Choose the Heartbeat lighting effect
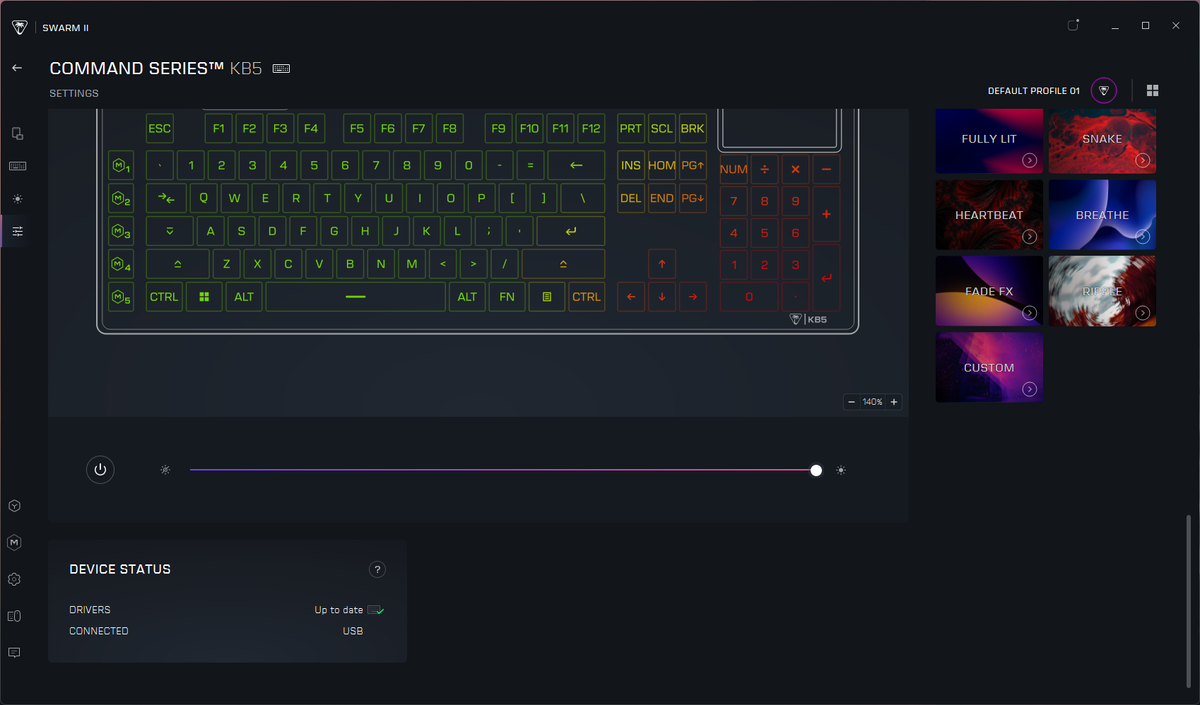Viewport: 1200px width, 705px height. (989, 215)
